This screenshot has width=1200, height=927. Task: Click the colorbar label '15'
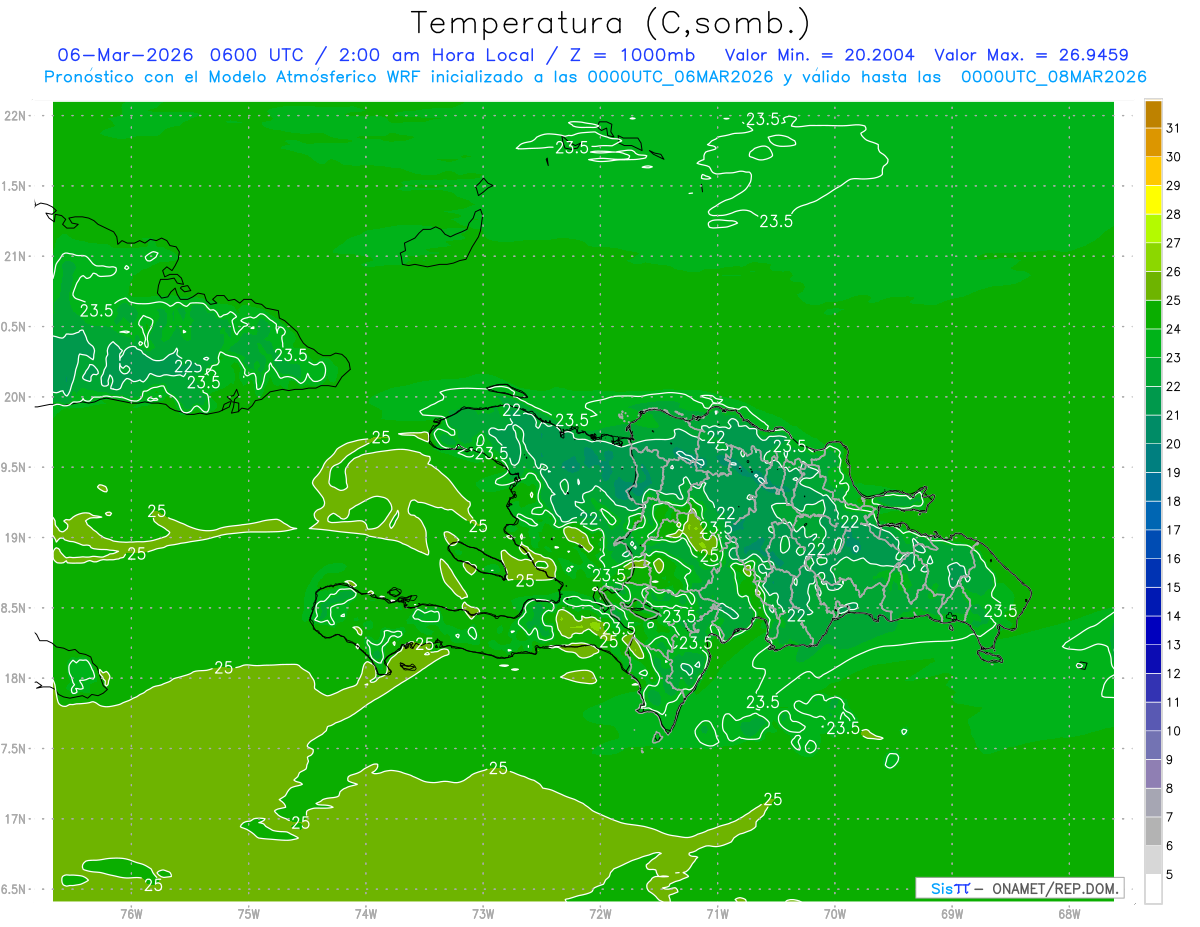point(1173,587)
